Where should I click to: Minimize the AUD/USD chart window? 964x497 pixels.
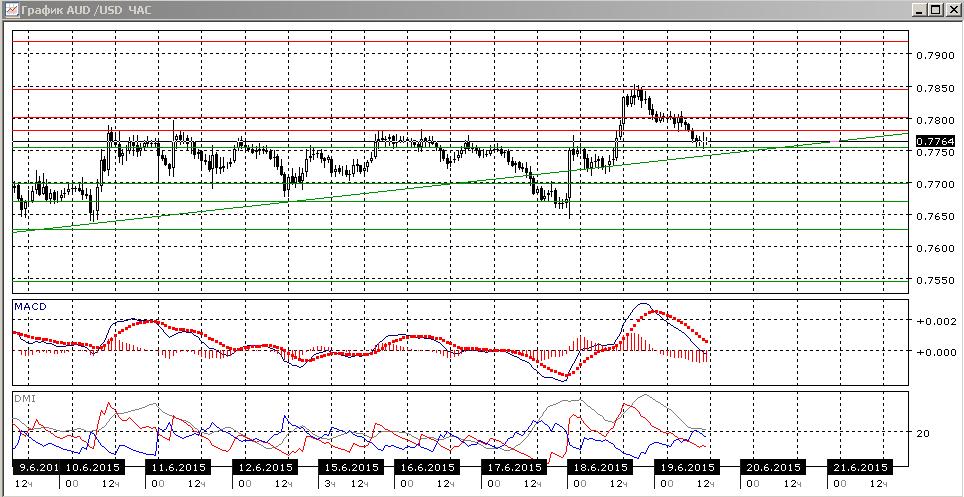(x=919, y=9)
